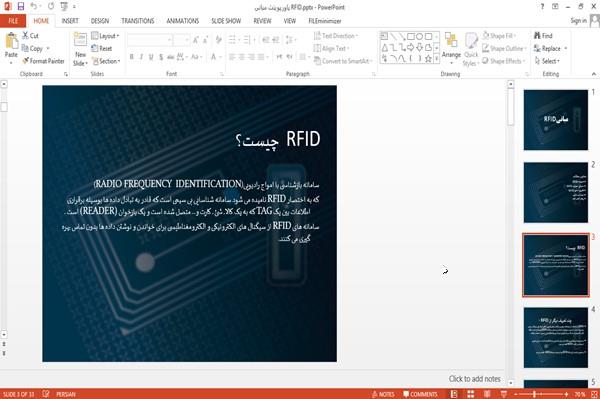Decrease font size icon
Viewport: 600px width, 399px height.
[205, 40]
